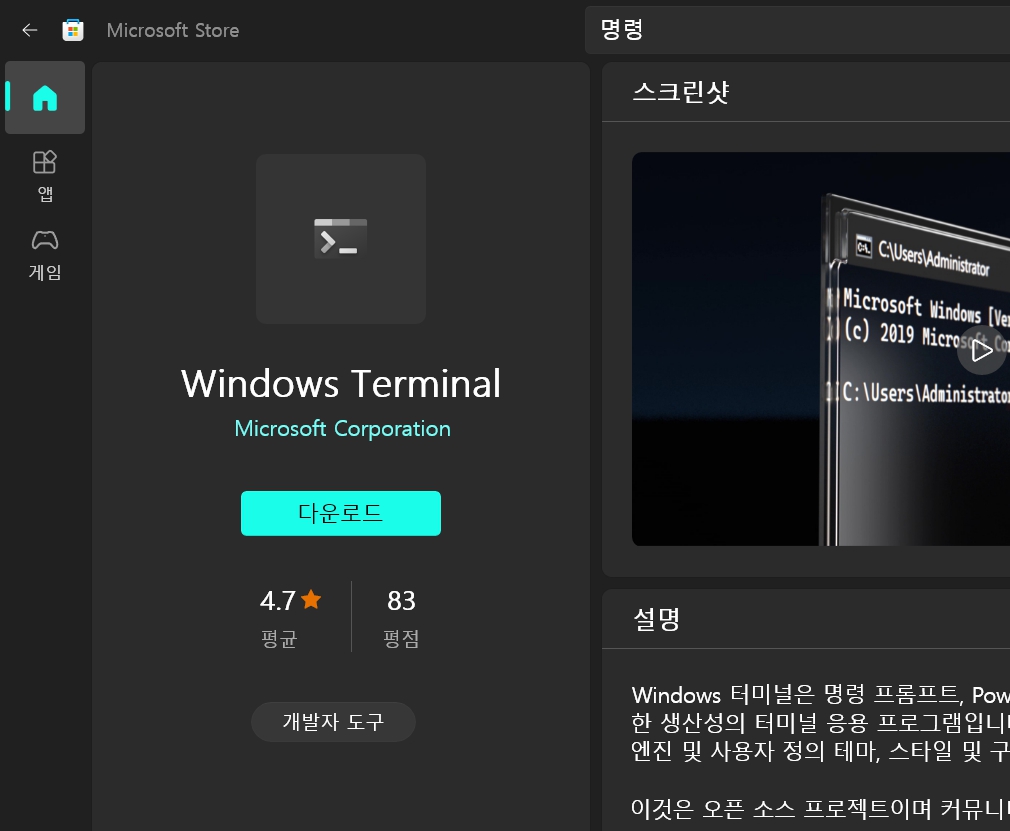Screen dimensions: 1010x831
Task: Click the 스크린샷 section heading
Action: tap(681, 92)
